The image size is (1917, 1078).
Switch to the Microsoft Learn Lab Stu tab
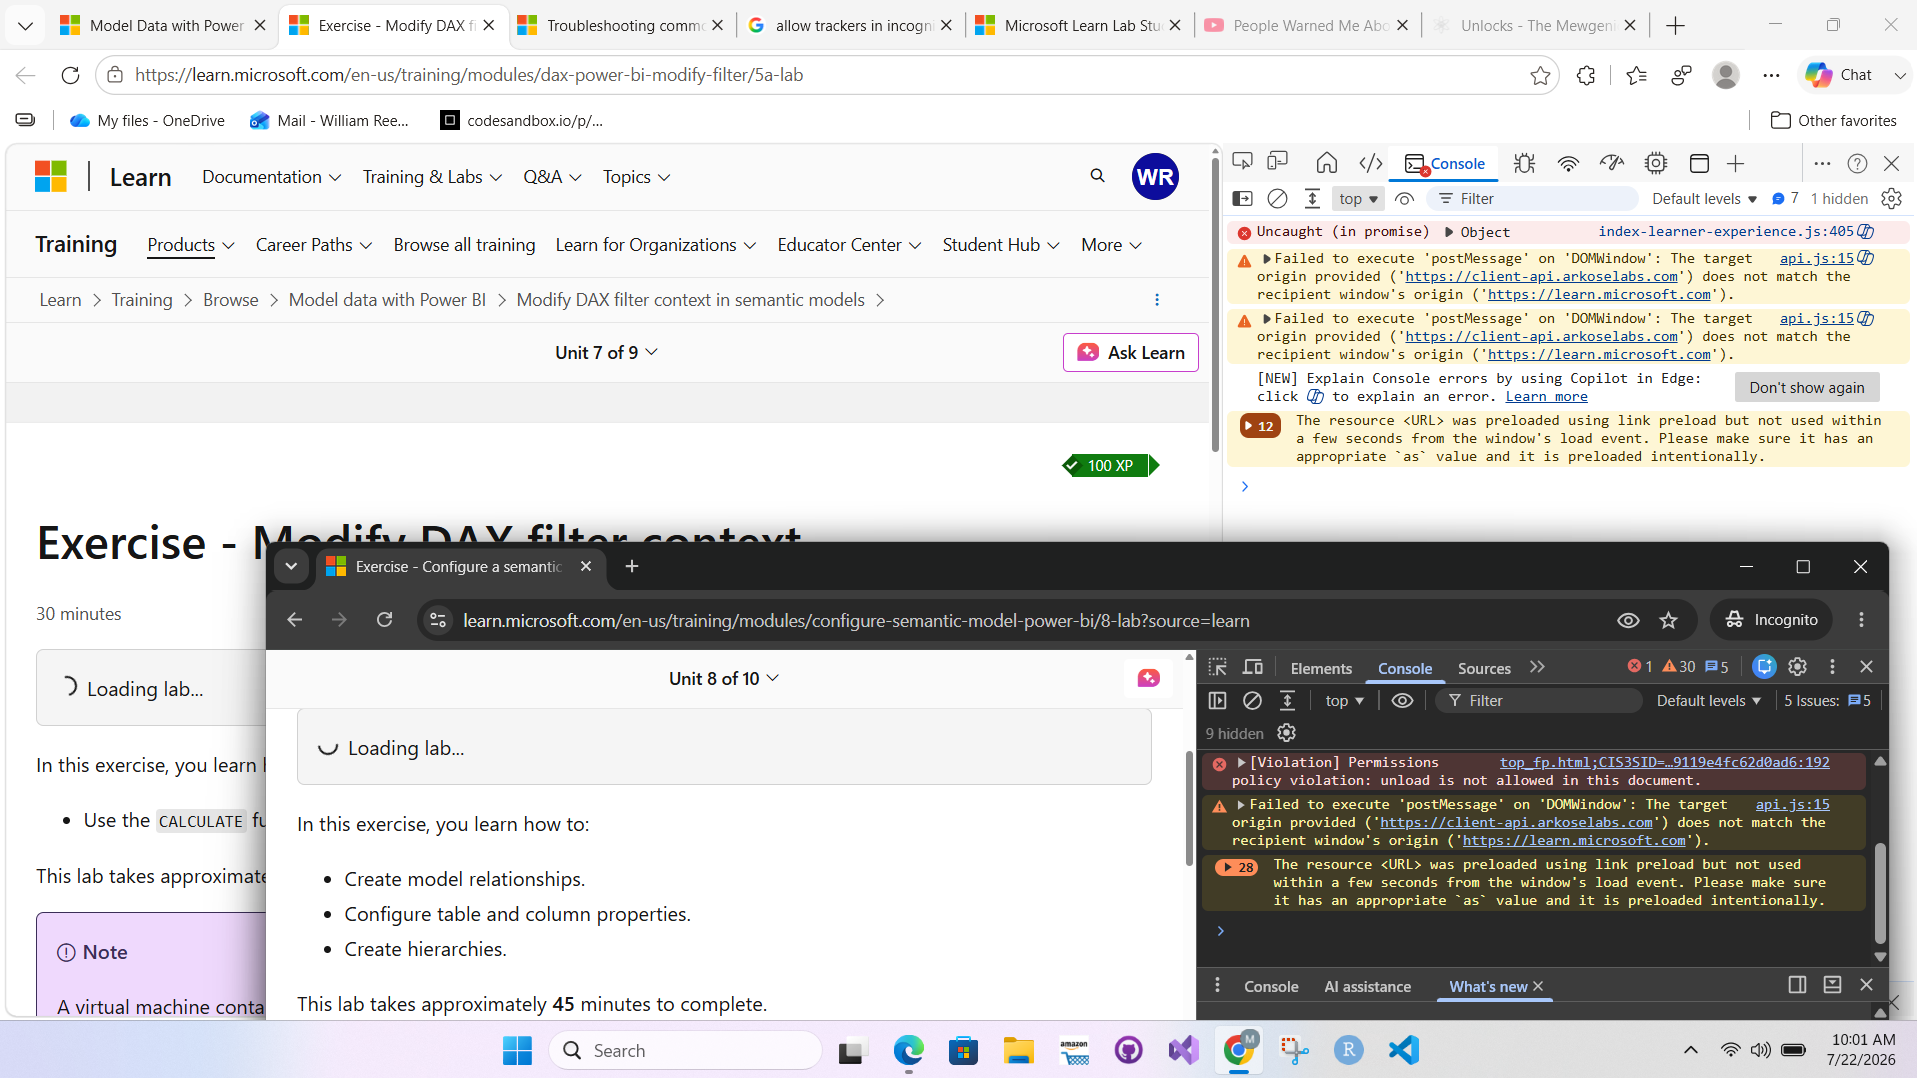(x=1080, y=25)
